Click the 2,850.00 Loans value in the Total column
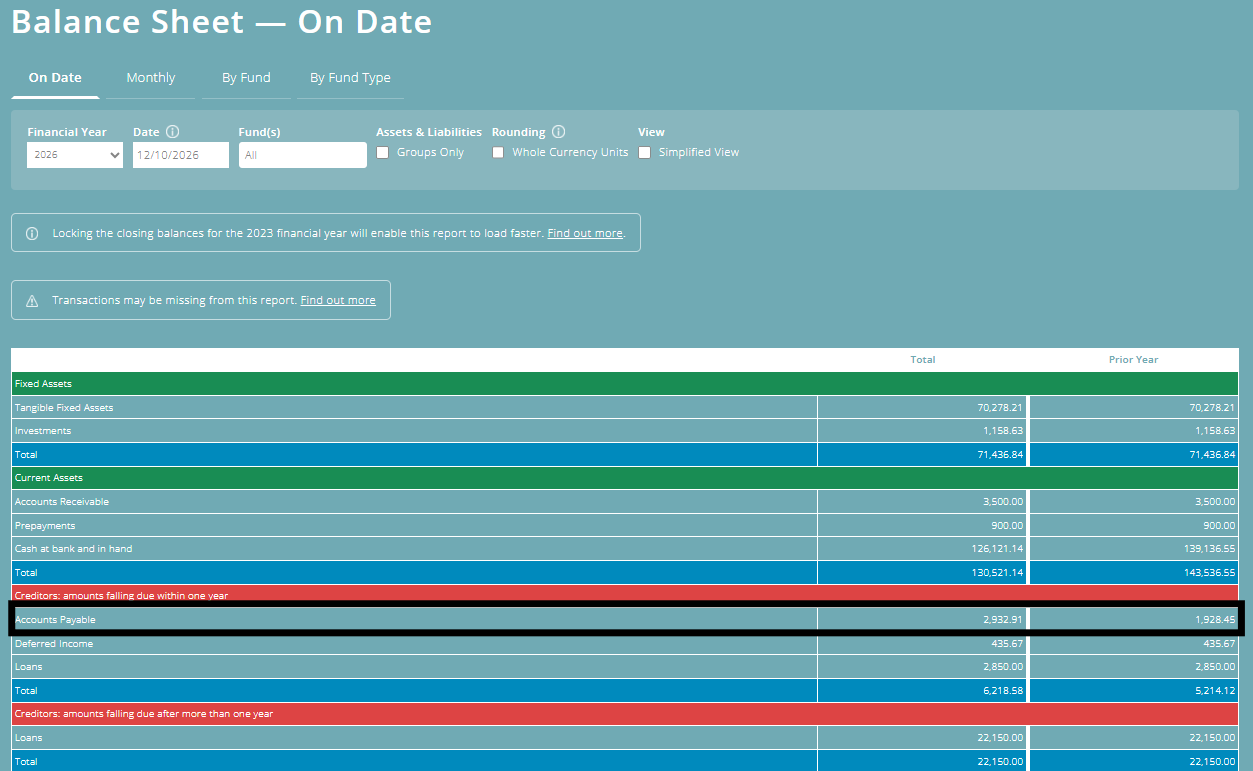 click(x=1003, y=667)
